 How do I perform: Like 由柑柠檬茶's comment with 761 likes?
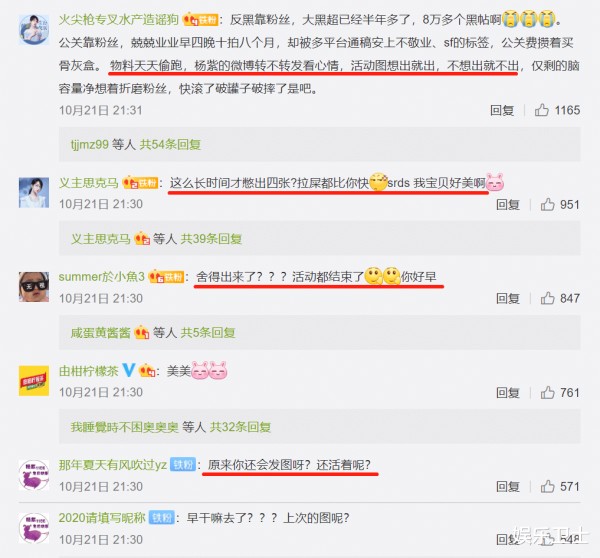(x=548, y=392)
